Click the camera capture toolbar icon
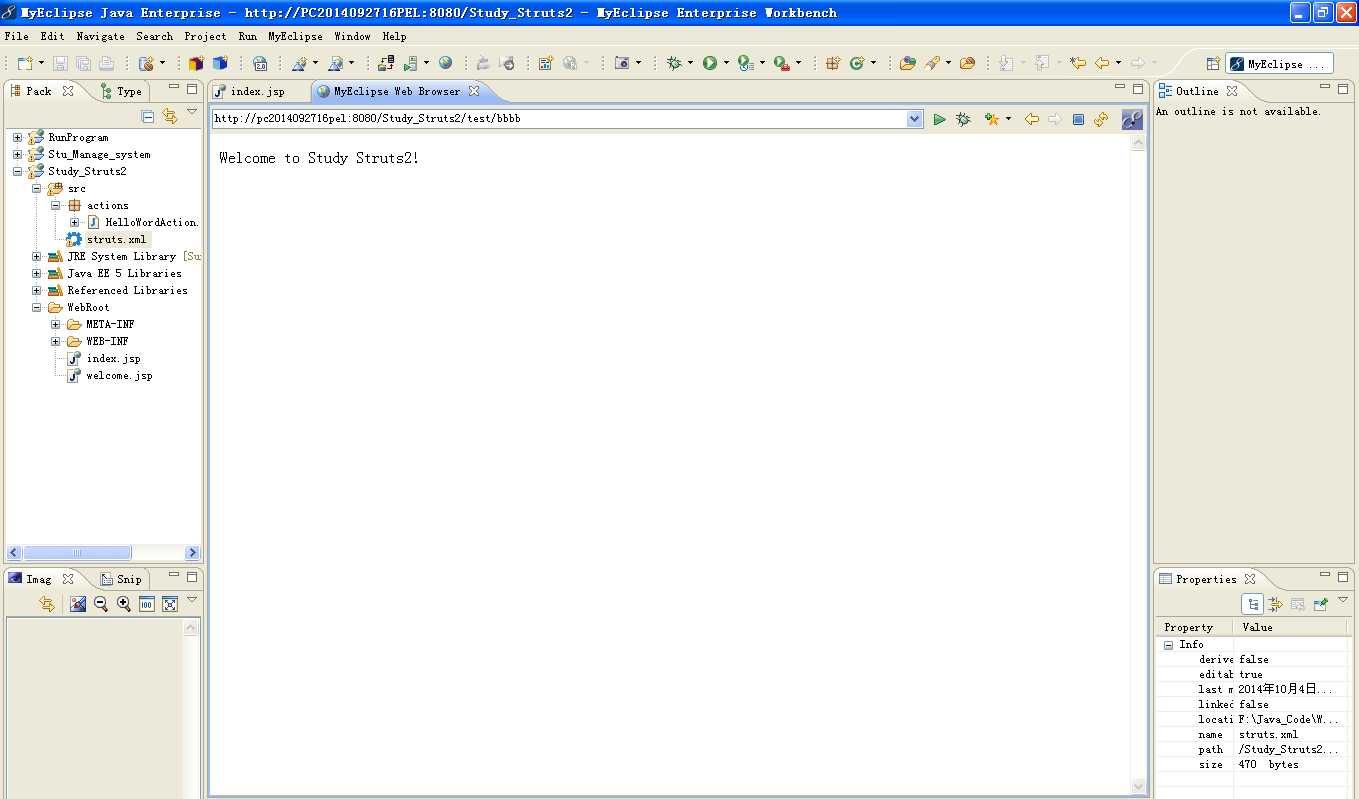 (x=622, y=63)
